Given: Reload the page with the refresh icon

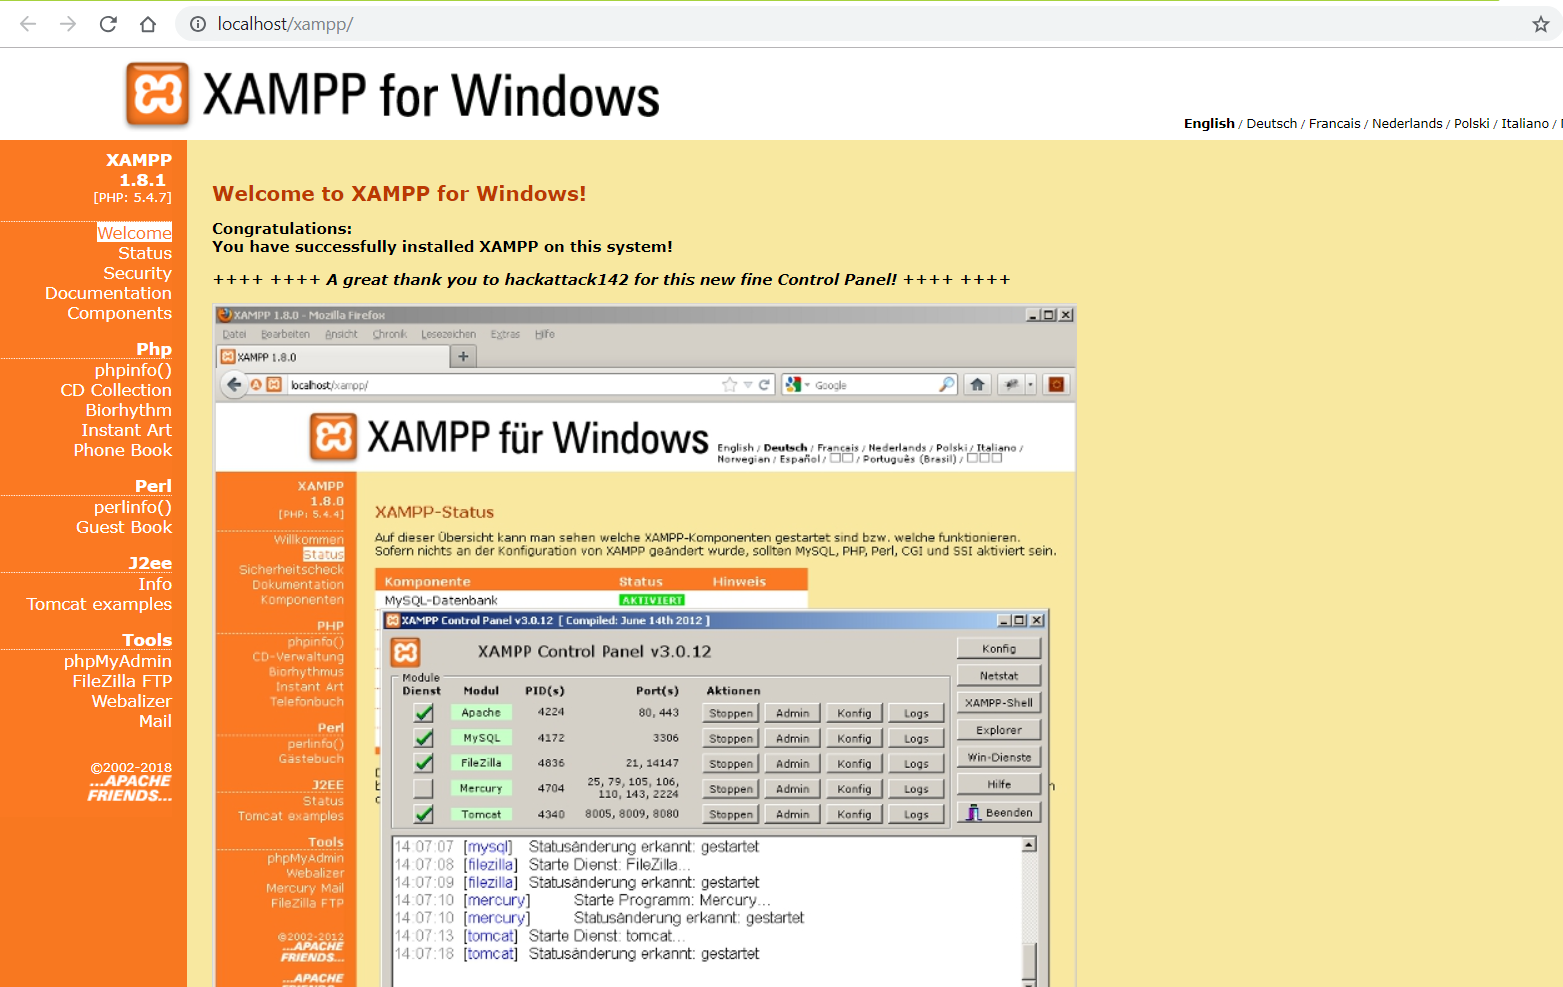Looking at the screenshot, I should coord(107,24).
